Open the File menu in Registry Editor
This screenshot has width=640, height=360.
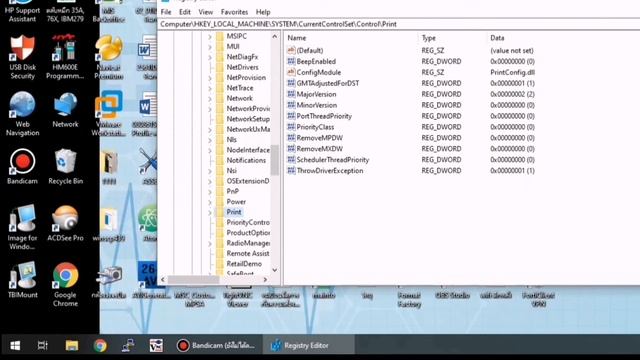tap(166, 12)
